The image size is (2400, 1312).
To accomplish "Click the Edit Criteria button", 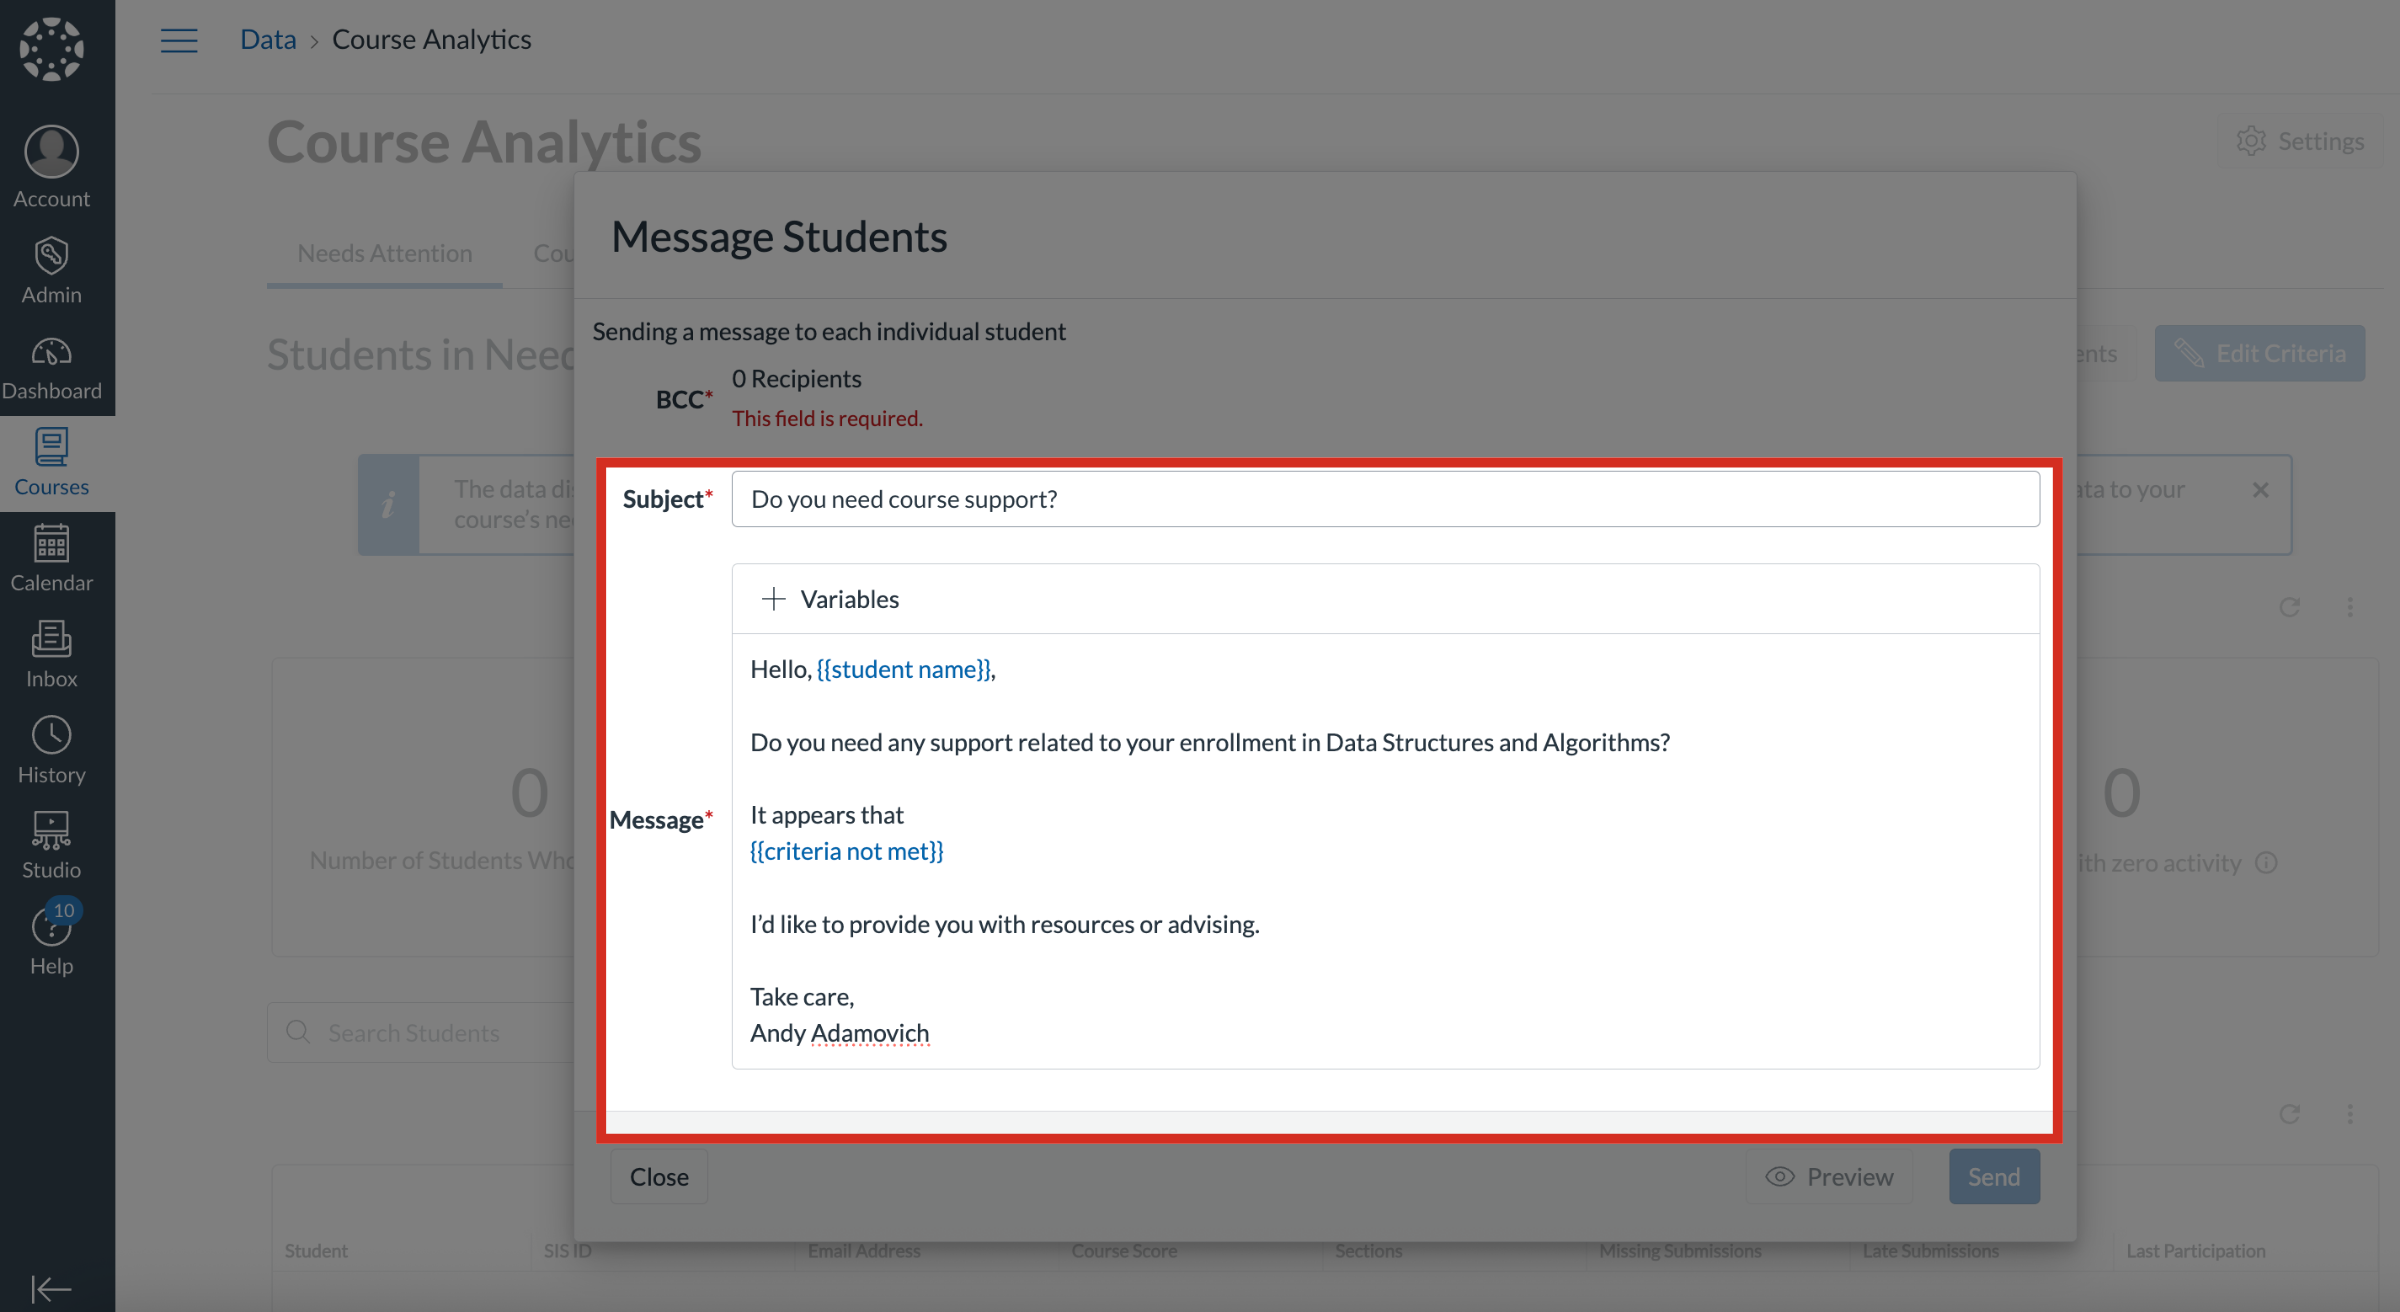I will 2259,353.
